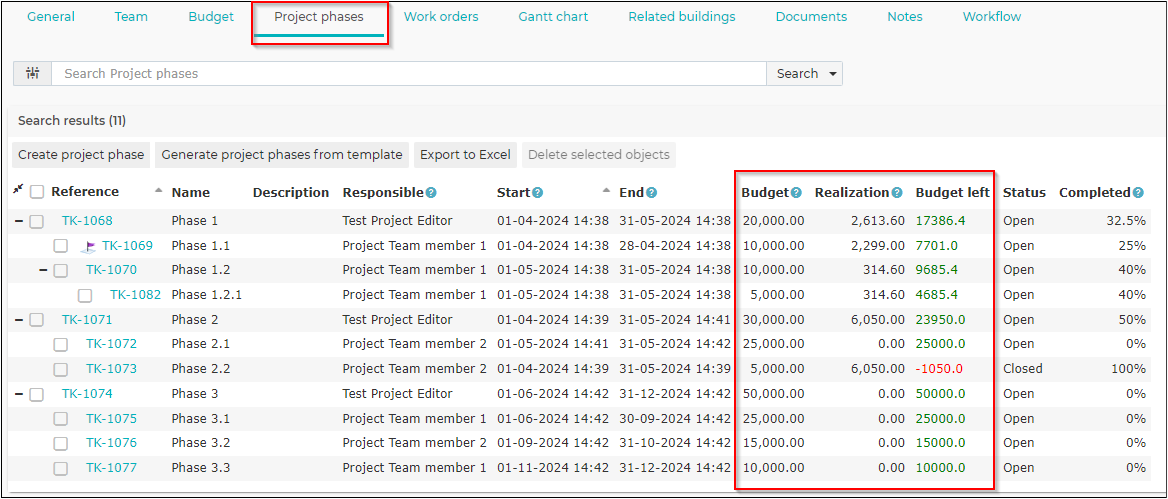Image resolution: width=1168 pixels, height=499 pixels.
Task: Sort ascending by Reference column arrow
Action: pos(158,191)
